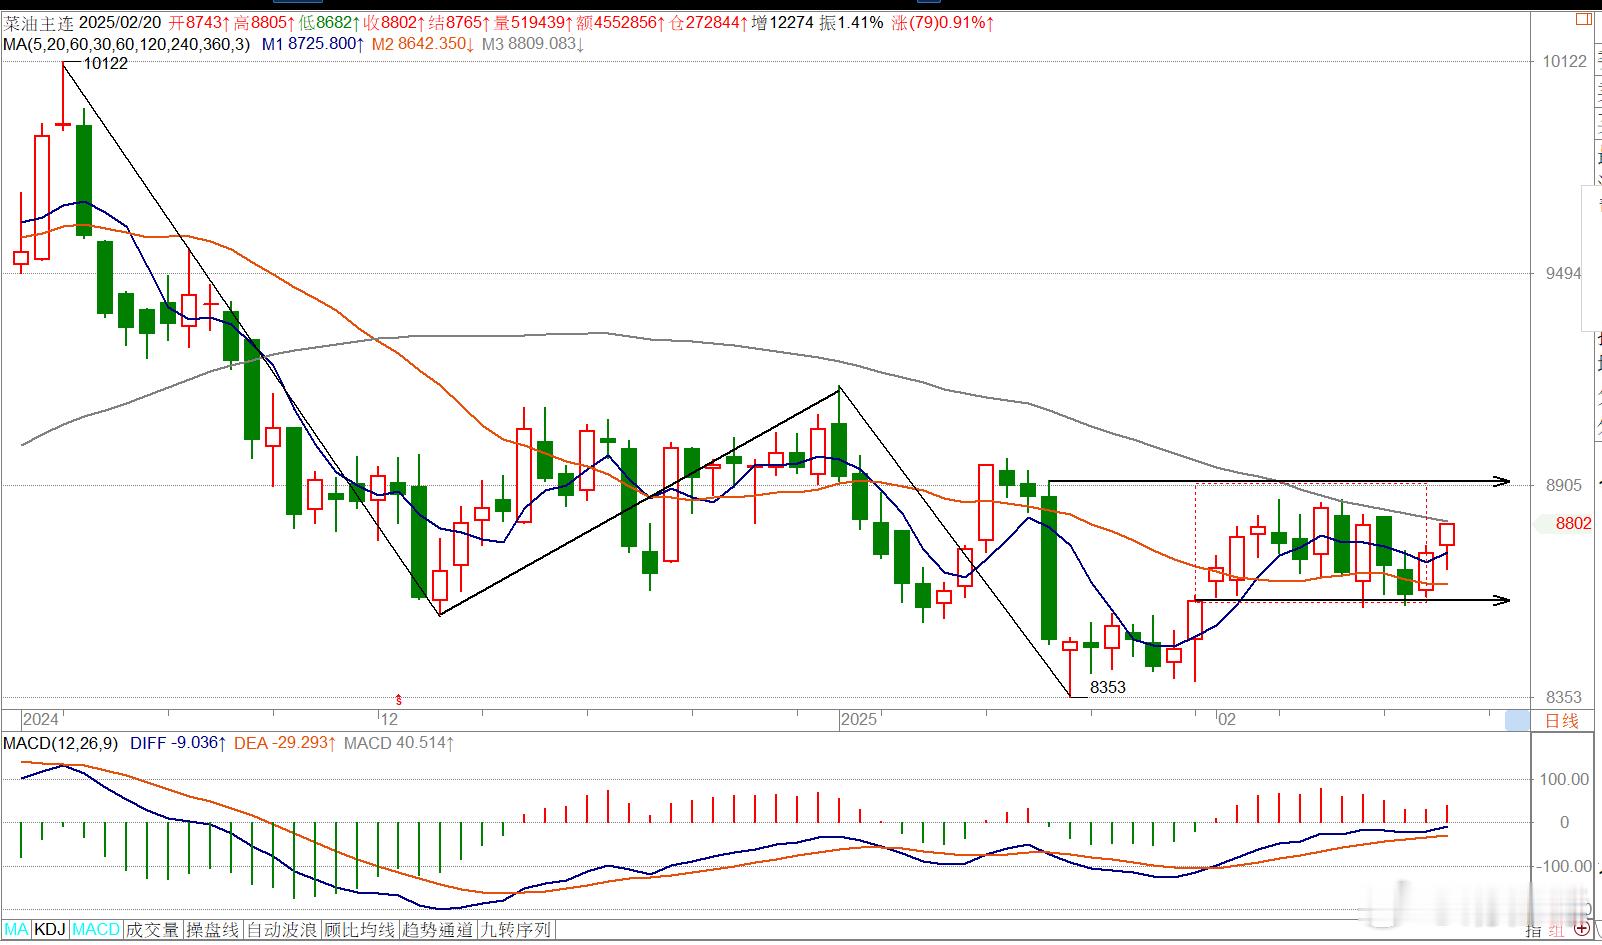1602x945 pixels.
Task: Click the 涨(79)0.91% change figure
Action: pos(942,22)
